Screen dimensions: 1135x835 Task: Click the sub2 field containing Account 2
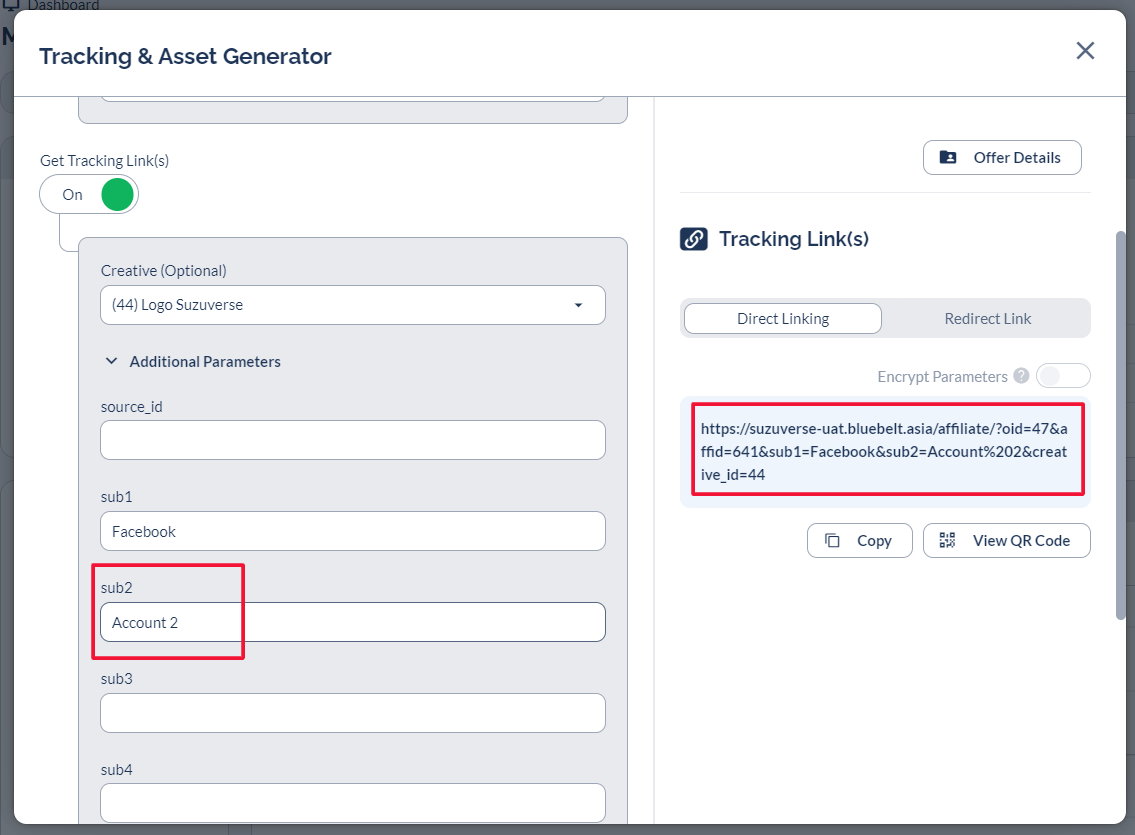tap(353, 622)
